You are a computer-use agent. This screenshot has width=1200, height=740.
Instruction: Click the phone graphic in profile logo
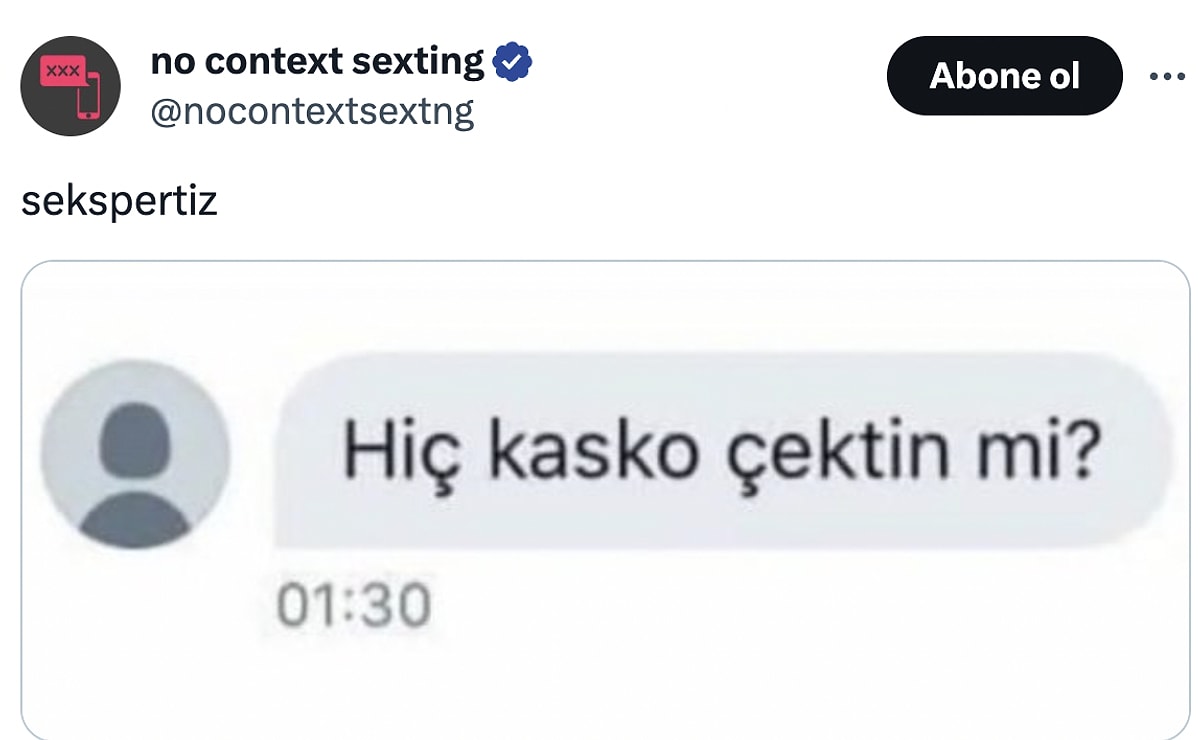(89, 100)
